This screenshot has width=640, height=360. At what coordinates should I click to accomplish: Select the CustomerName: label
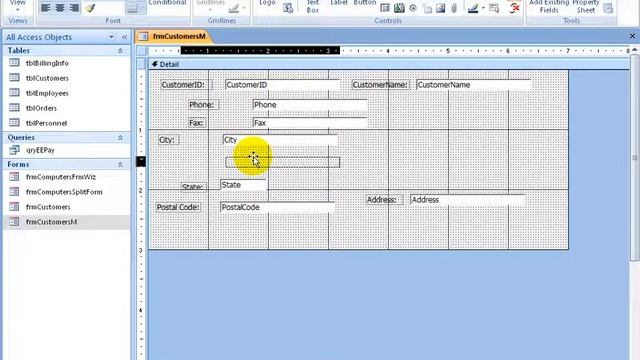[x=380, y=85]
